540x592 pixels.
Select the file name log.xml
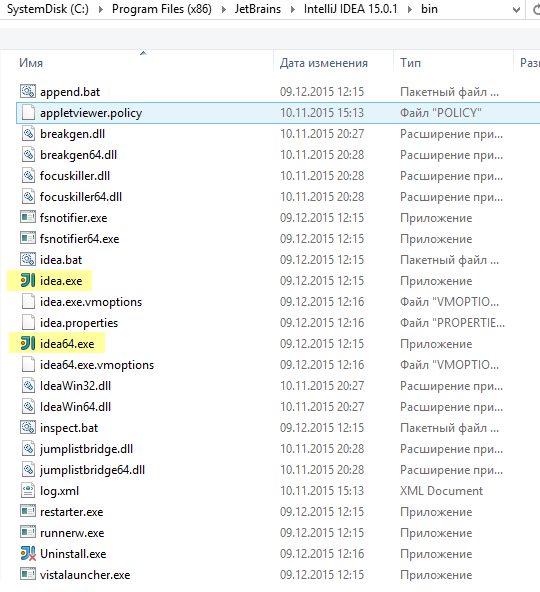60,491
